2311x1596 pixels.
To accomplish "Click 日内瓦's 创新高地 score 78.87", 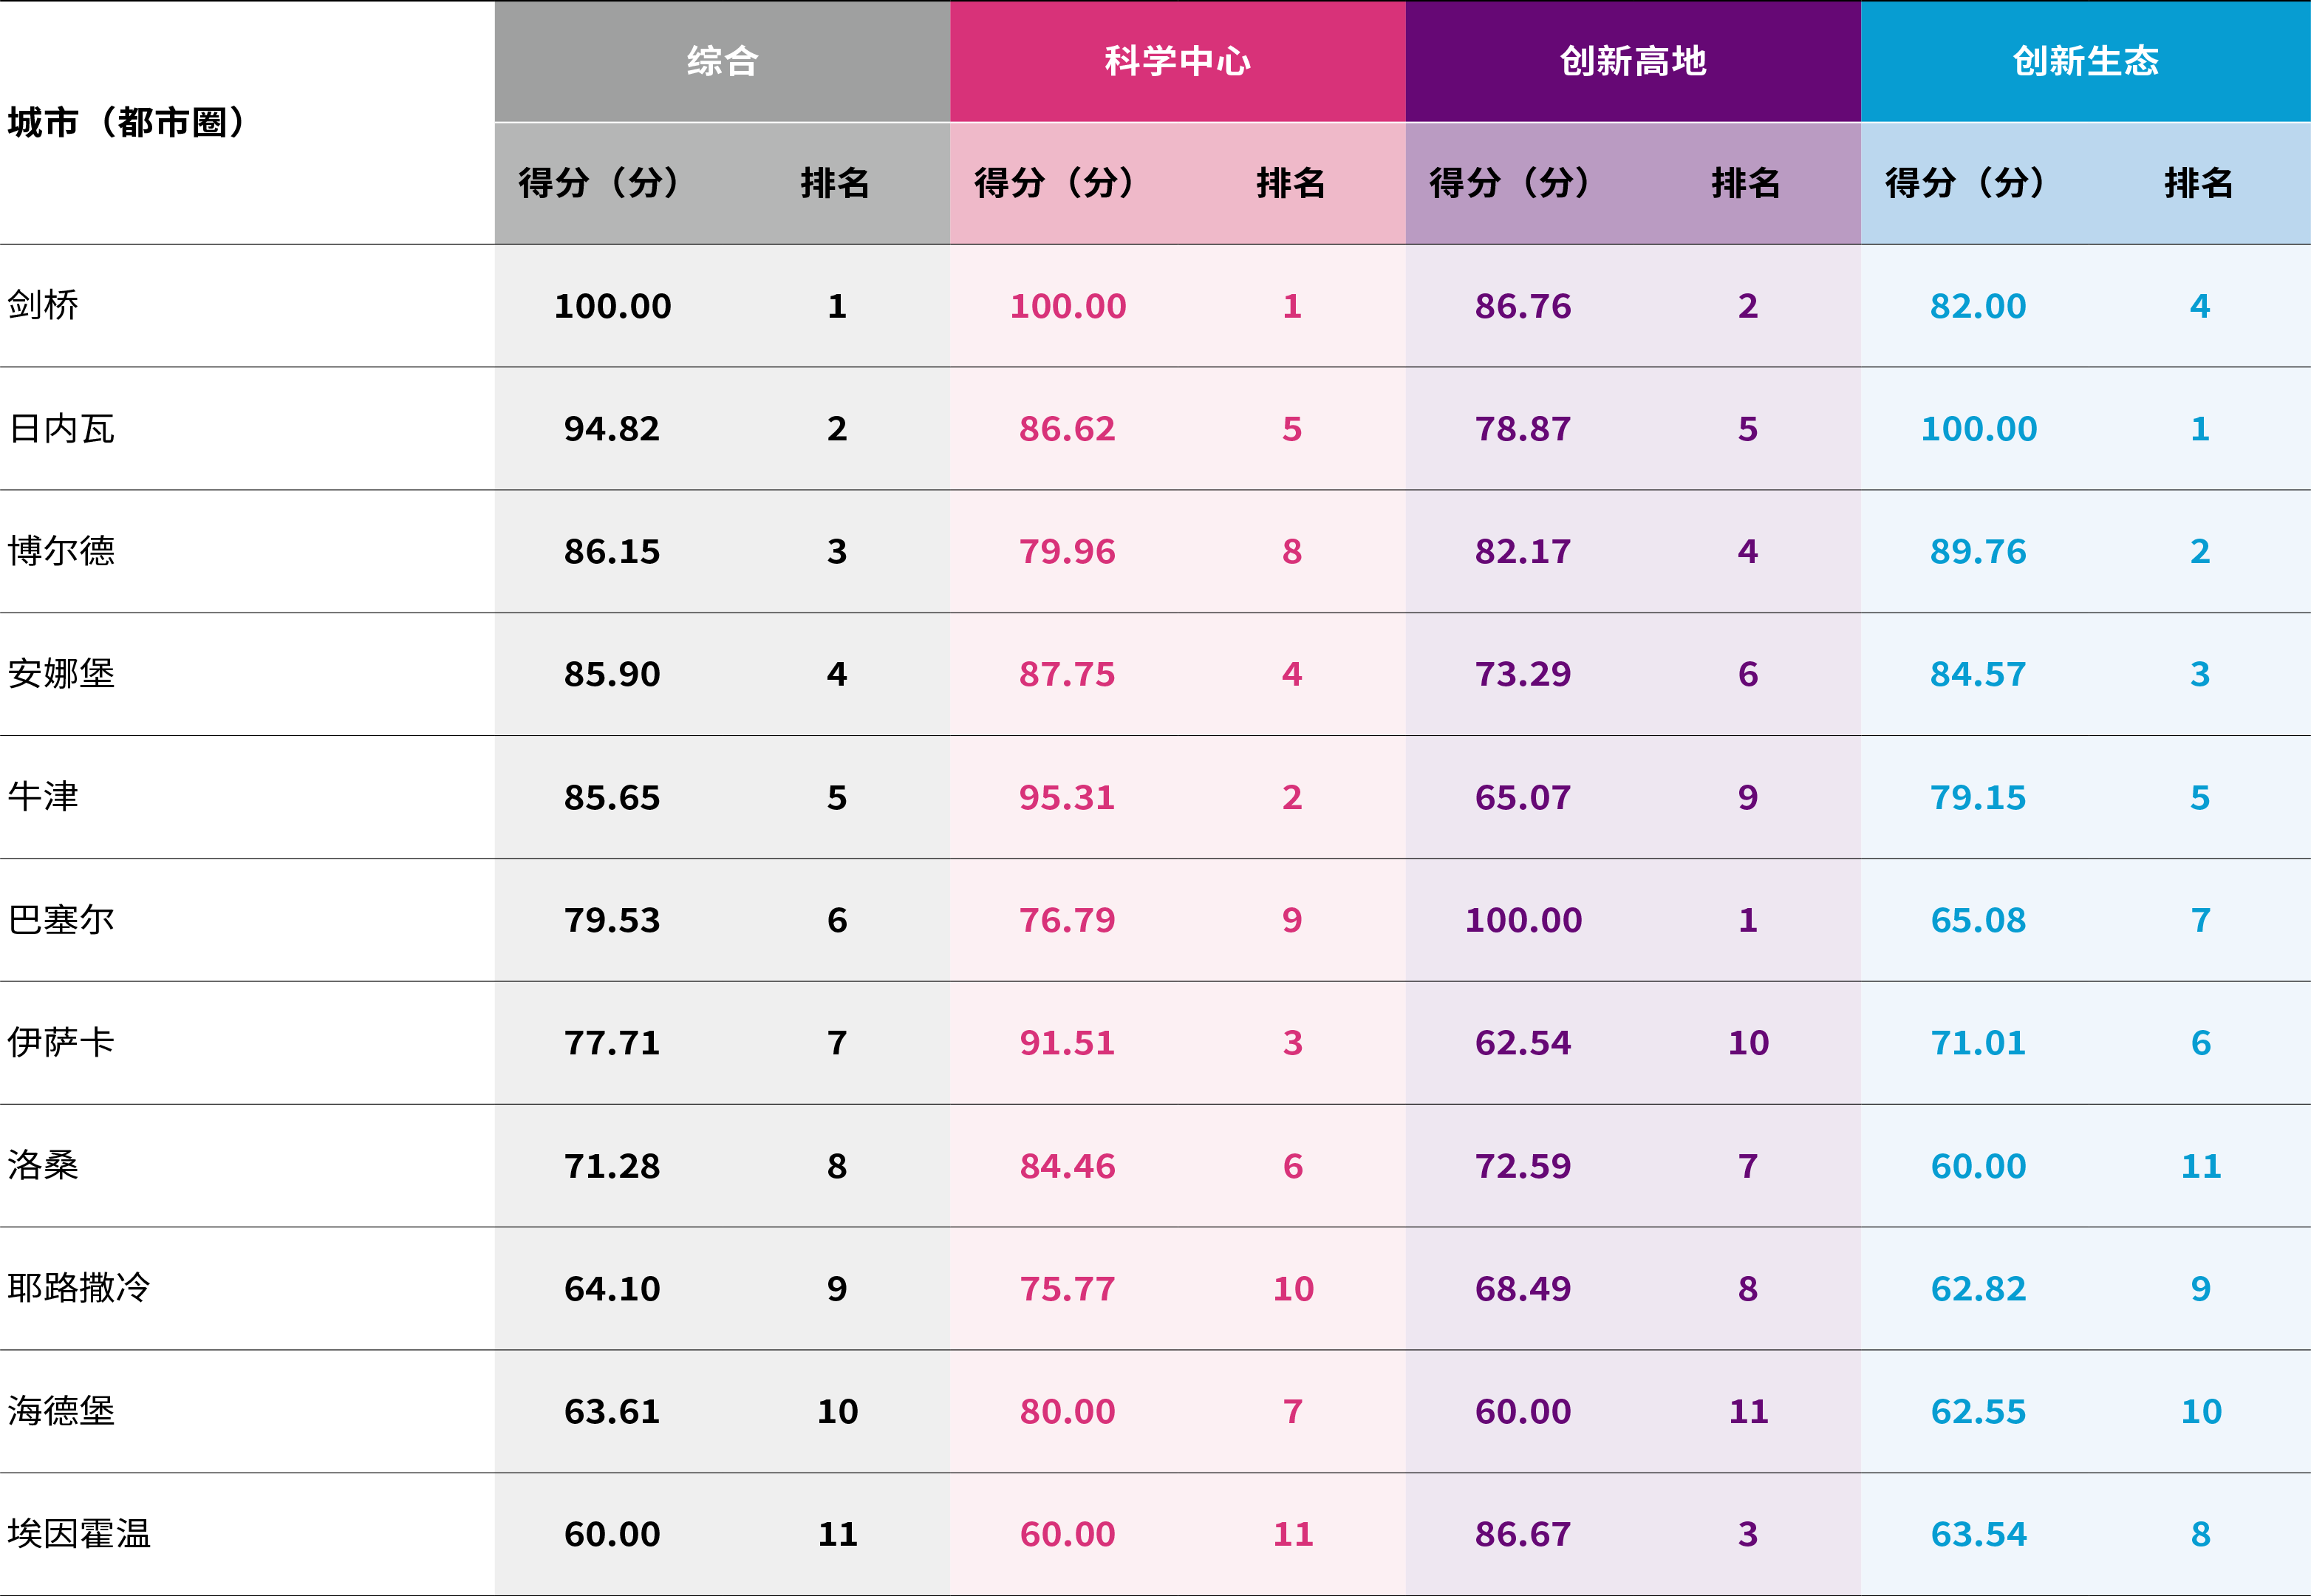I will [x=1523, y=429].
